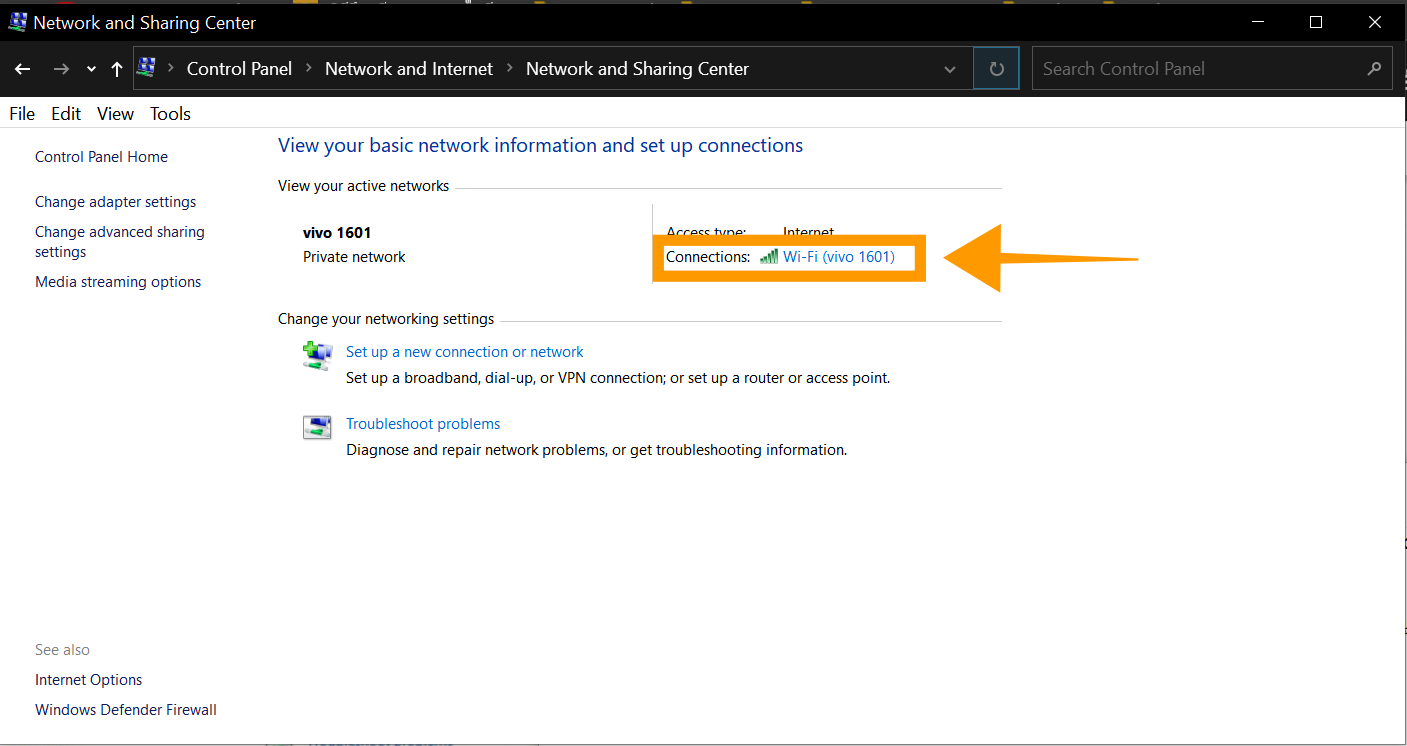The height and width of the screenshot is (746, 1407).
Task: Open the recent locations dropdown arrow
Action: point(91,69)
